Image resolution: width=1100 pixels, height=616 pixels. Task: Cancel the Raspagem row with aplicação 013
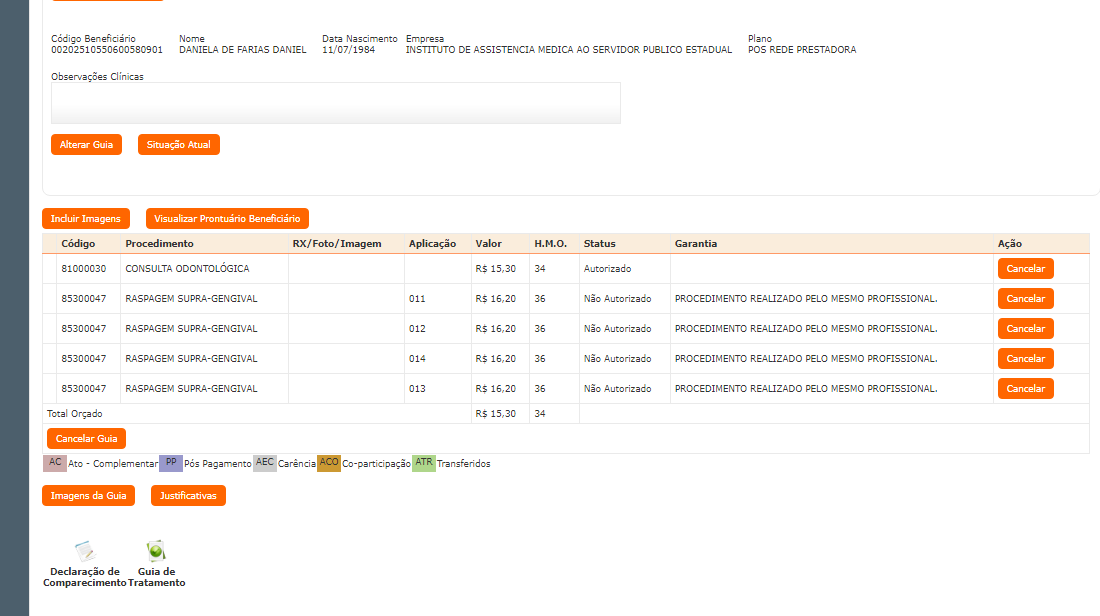click(1026, 389)
